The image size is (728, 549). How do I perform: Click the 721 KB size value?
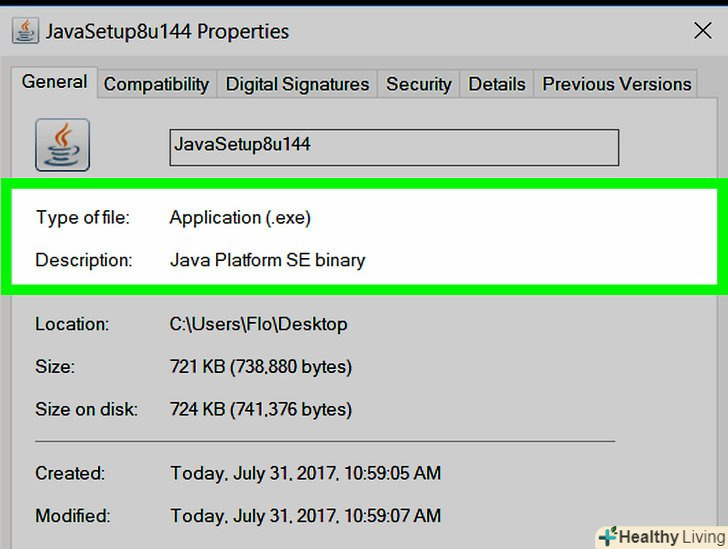pyautogui.click(x=260, y=367)
